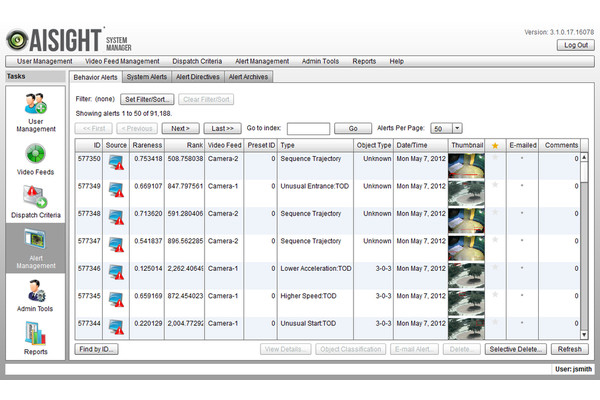Open the Video Feed Management menu

[123, 61]
